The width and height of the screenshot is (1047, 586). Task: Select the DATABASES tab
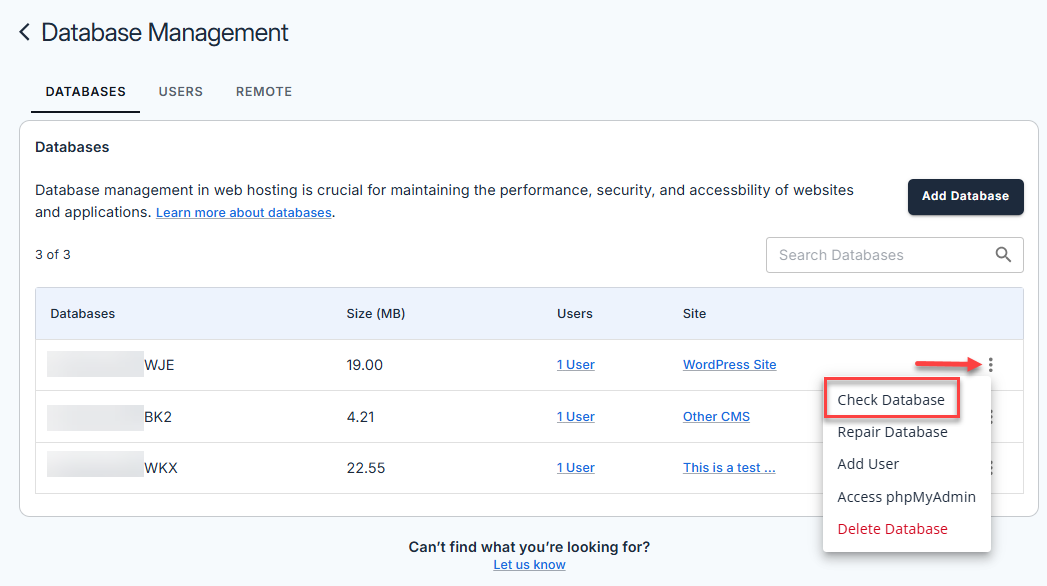coord(85,91)
